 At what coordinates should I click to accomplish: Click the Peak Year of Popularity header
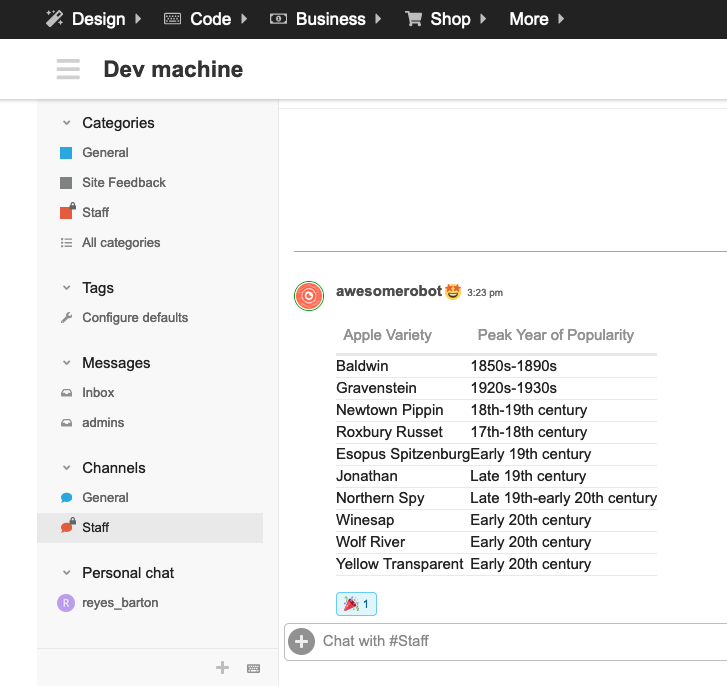coord(555,335)
